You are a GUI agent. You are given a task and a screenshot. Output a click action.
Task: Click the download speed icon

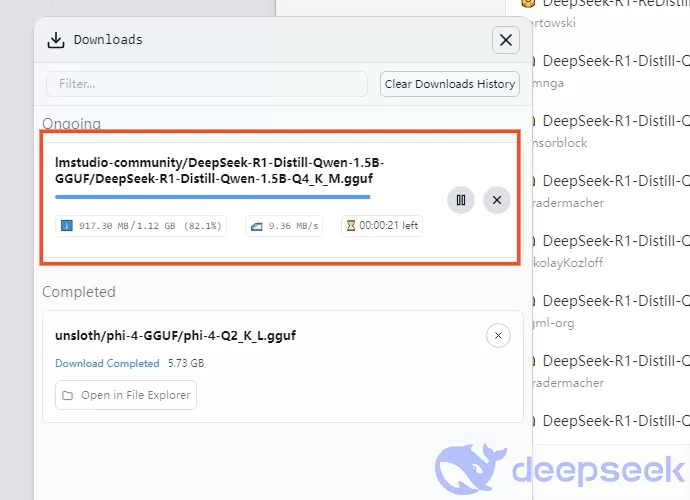tap(257, 226)
